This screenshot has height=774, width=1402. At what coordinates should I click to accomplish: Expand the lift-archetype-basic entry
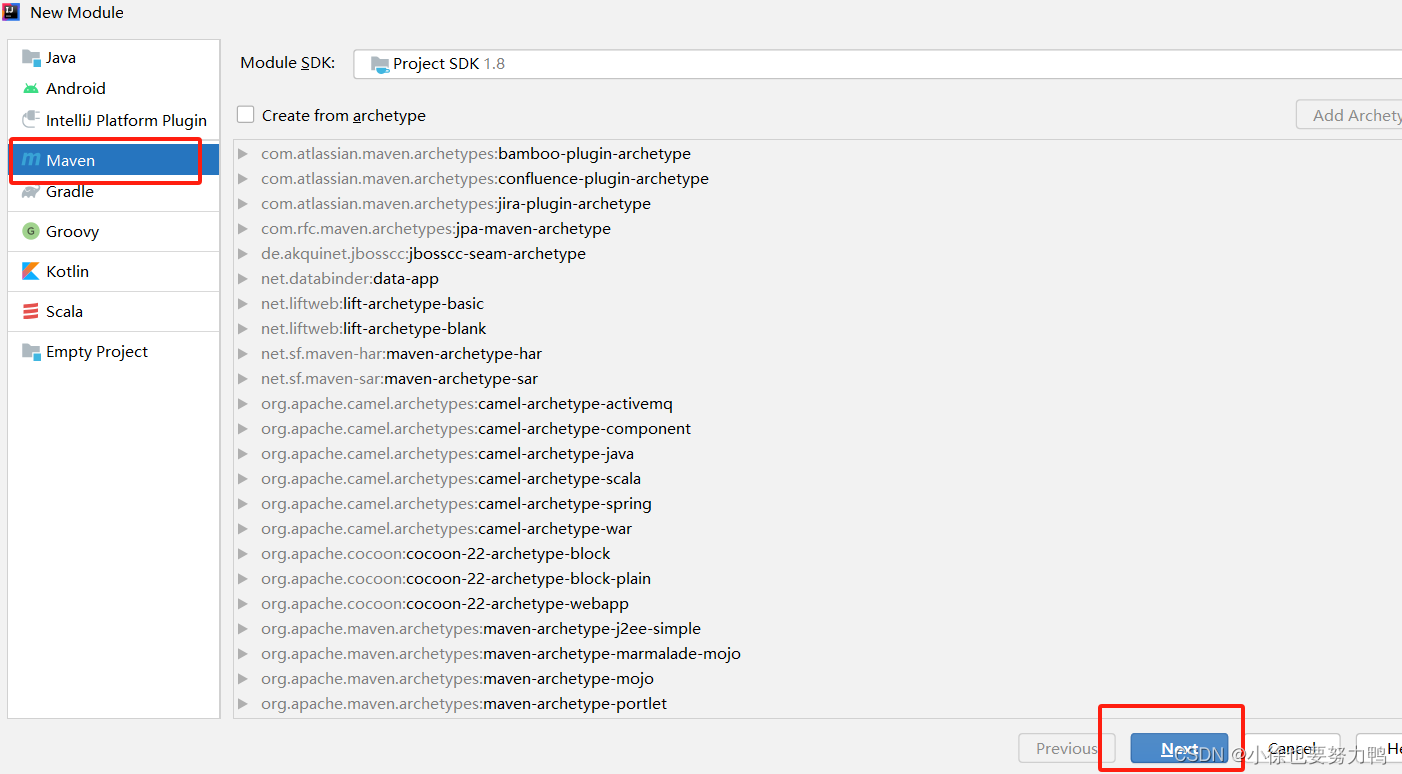pos(243,304)
